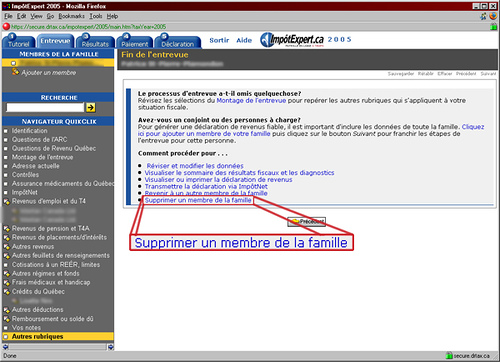Click the red stop icon beside the URL
Image resolution: width=500 pixels, height=362 pixels.
click(6, 26)
